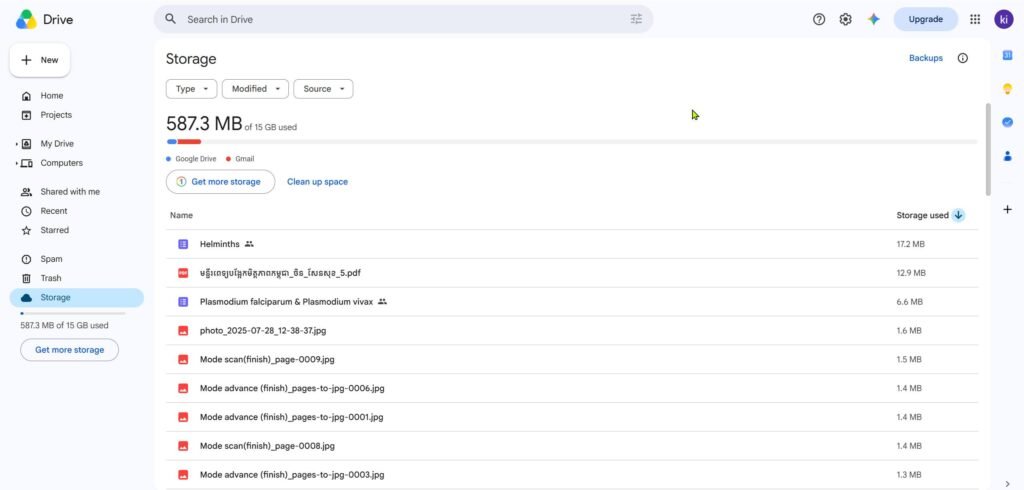Sort by the Name column header
Image resolution: width=1024 pixels, height=490 pixels.
click(181, 215)
